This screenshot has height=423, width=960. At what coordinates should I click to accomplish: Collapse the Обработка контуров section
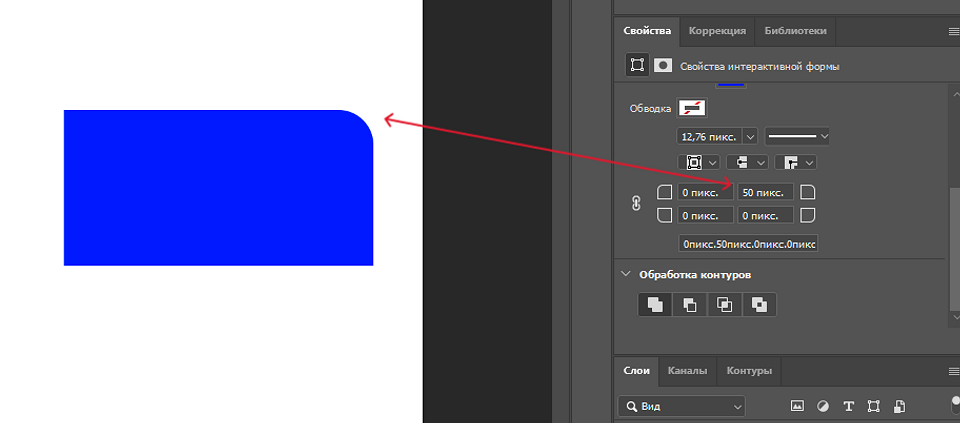coord(626,274)
